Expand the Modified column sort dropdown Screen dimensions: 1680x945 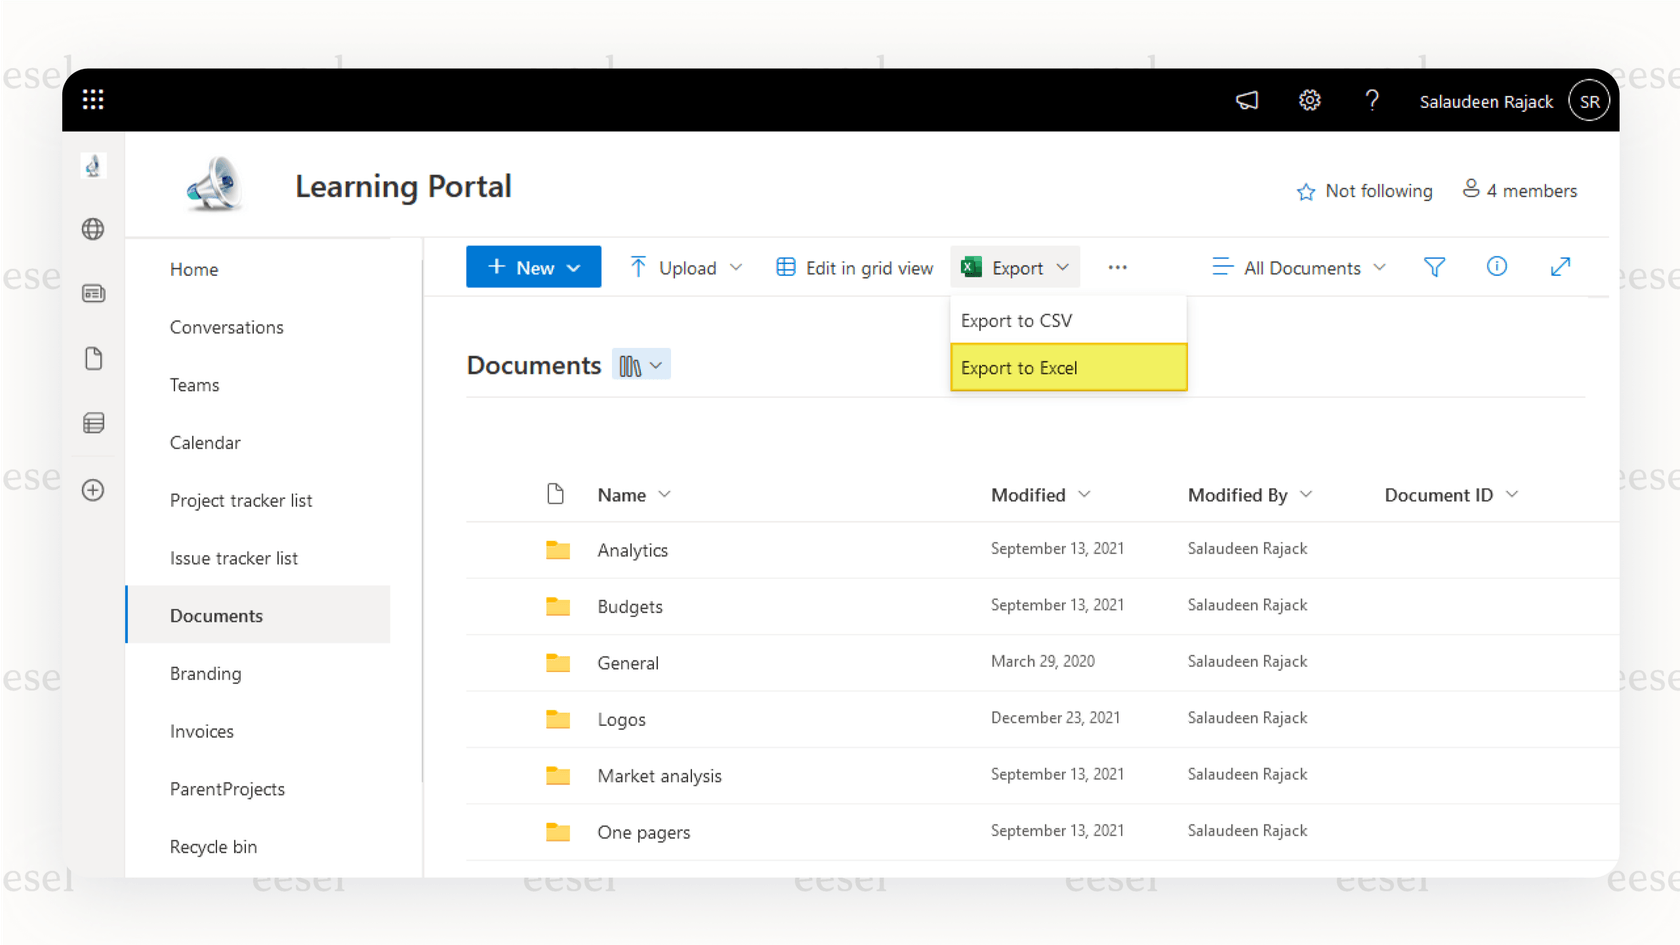[1087, 494]
